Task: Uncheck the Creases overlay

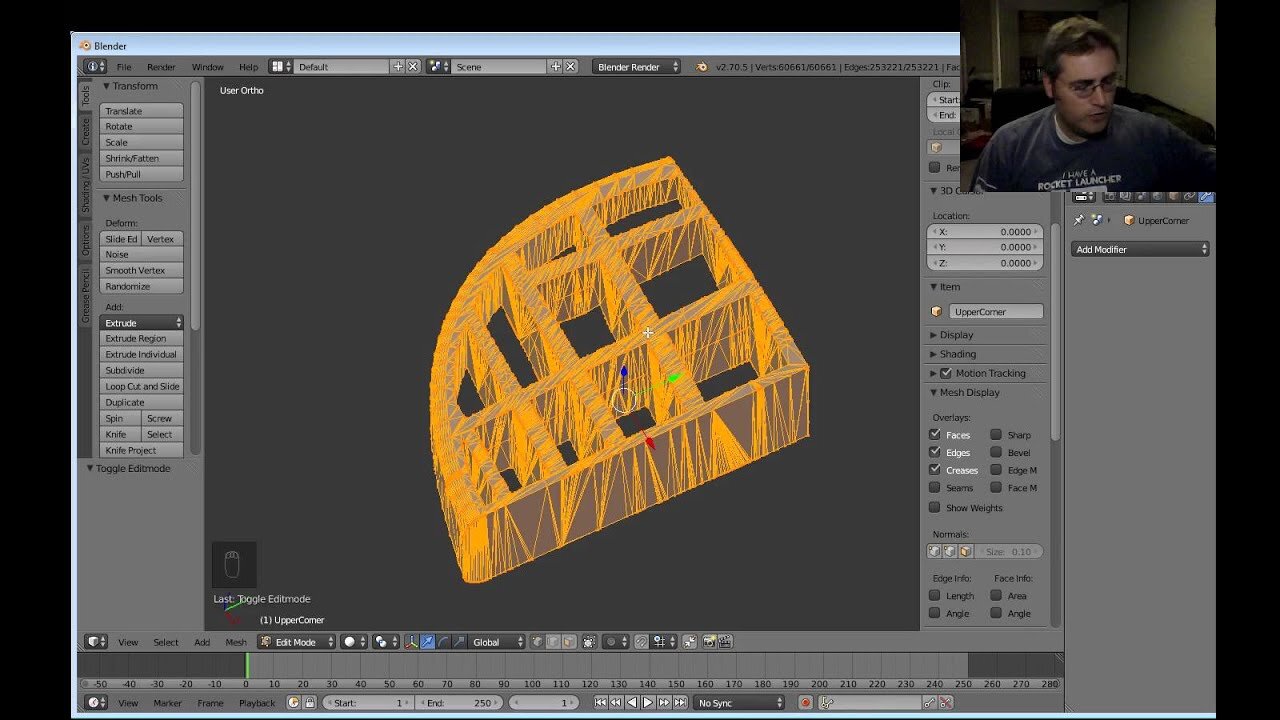Action: click(x=935, y=470)
